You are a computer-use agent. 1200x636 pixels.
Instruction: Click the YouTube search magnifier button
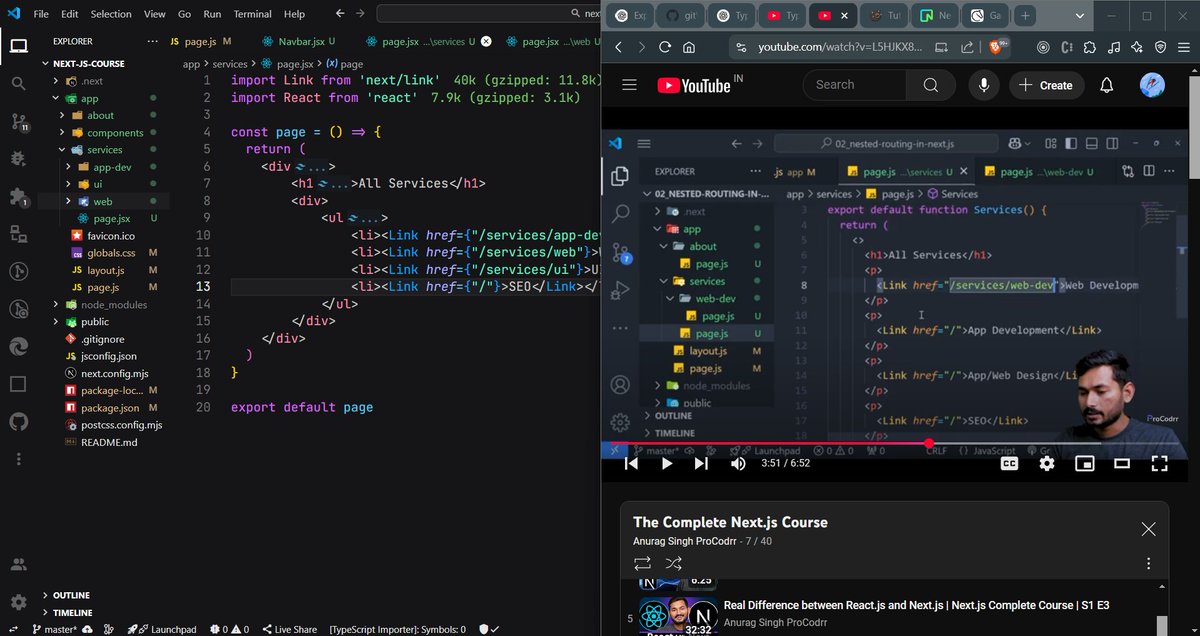(x=931, y=85)
